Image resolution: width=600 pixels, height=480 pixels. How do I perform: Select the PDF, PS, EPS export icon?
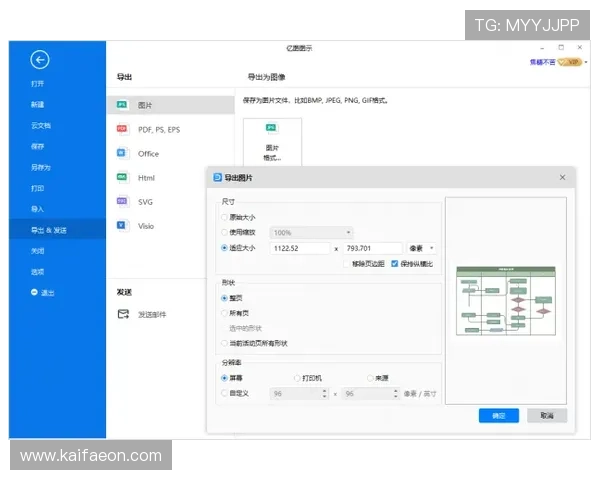click(122, 129)
